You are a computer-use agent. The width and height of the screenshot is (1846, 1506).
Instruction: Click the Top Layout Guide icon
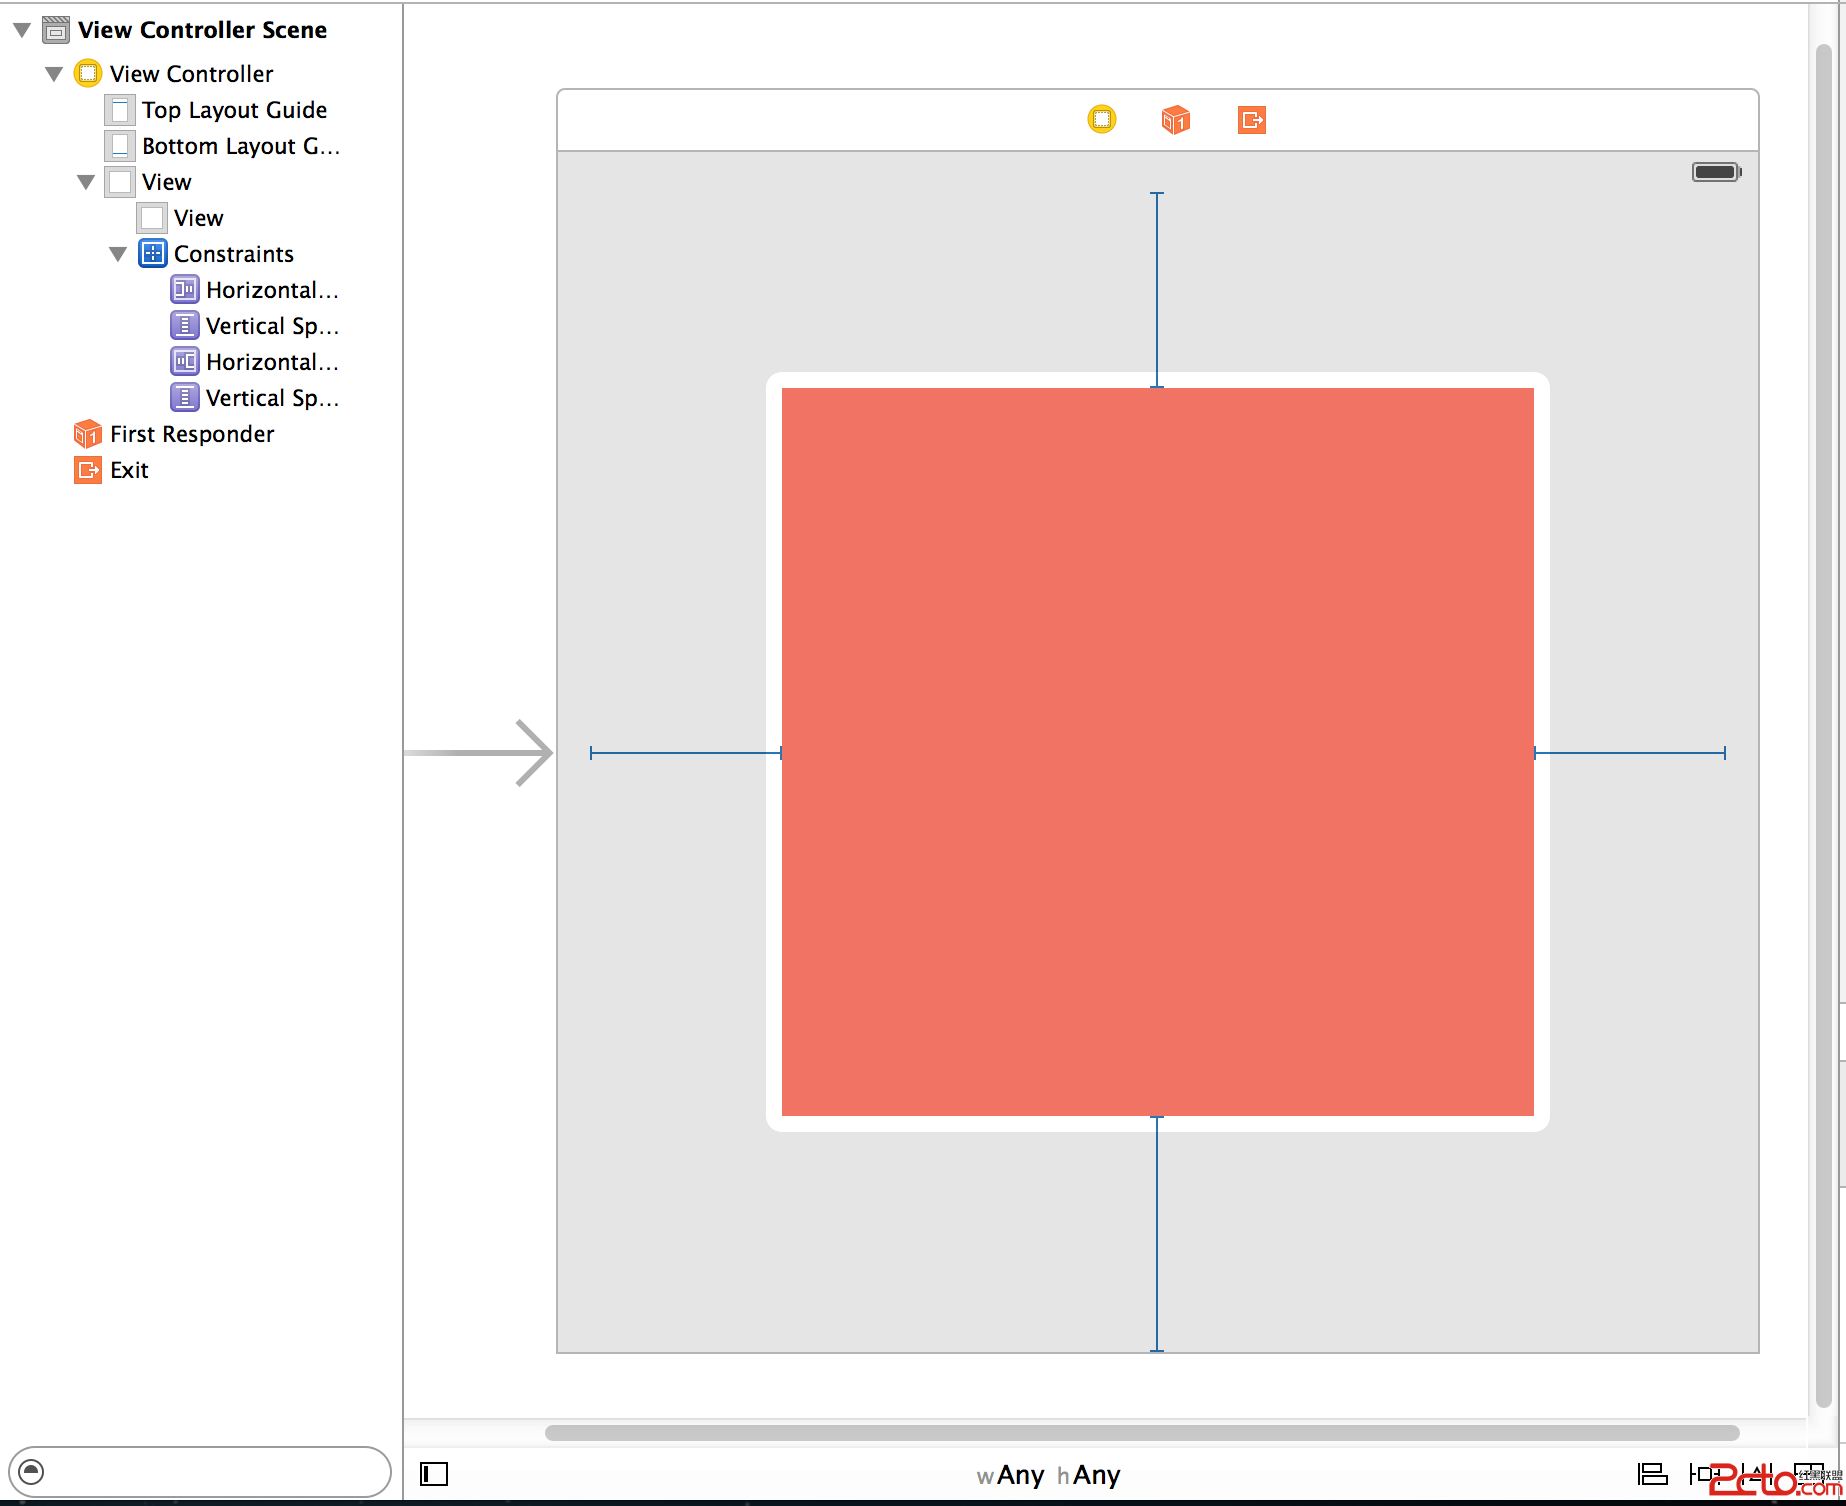click(x=120, y=110)
